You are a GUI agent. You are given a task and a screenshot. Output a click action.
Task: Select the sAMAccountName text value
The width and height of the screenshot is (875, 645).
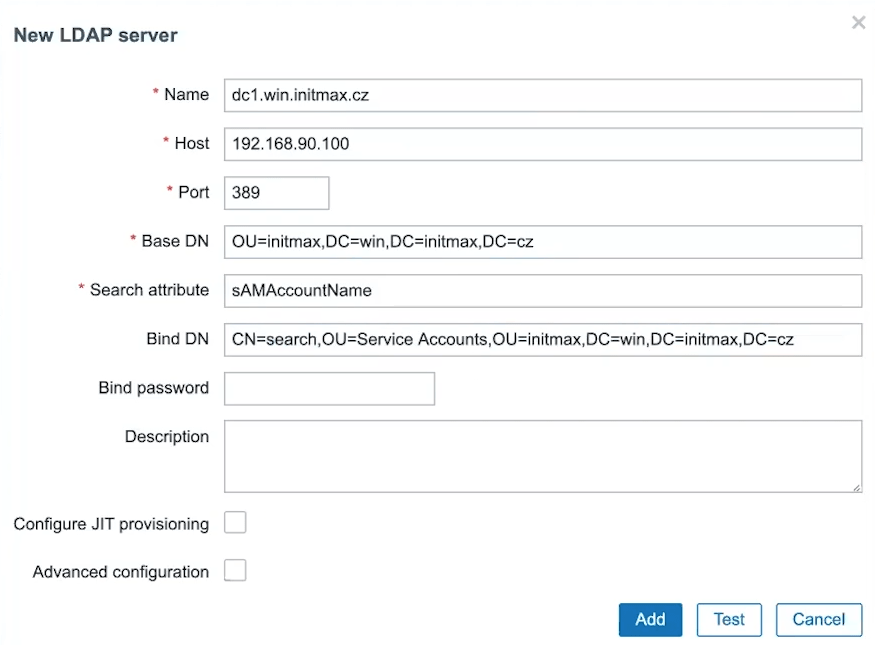coord(300,290)
